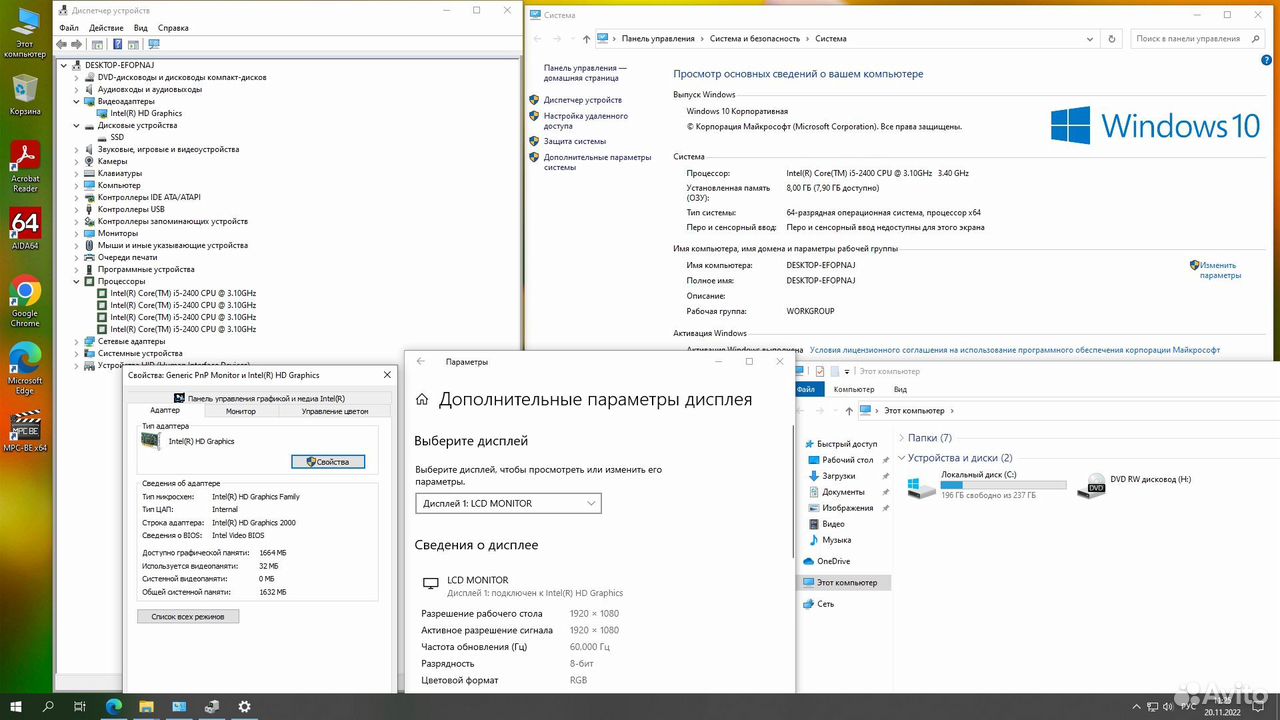This screenshot has height=720, width=1280.
Task: Open Task View from the taskbar
Action: [80, 706]
